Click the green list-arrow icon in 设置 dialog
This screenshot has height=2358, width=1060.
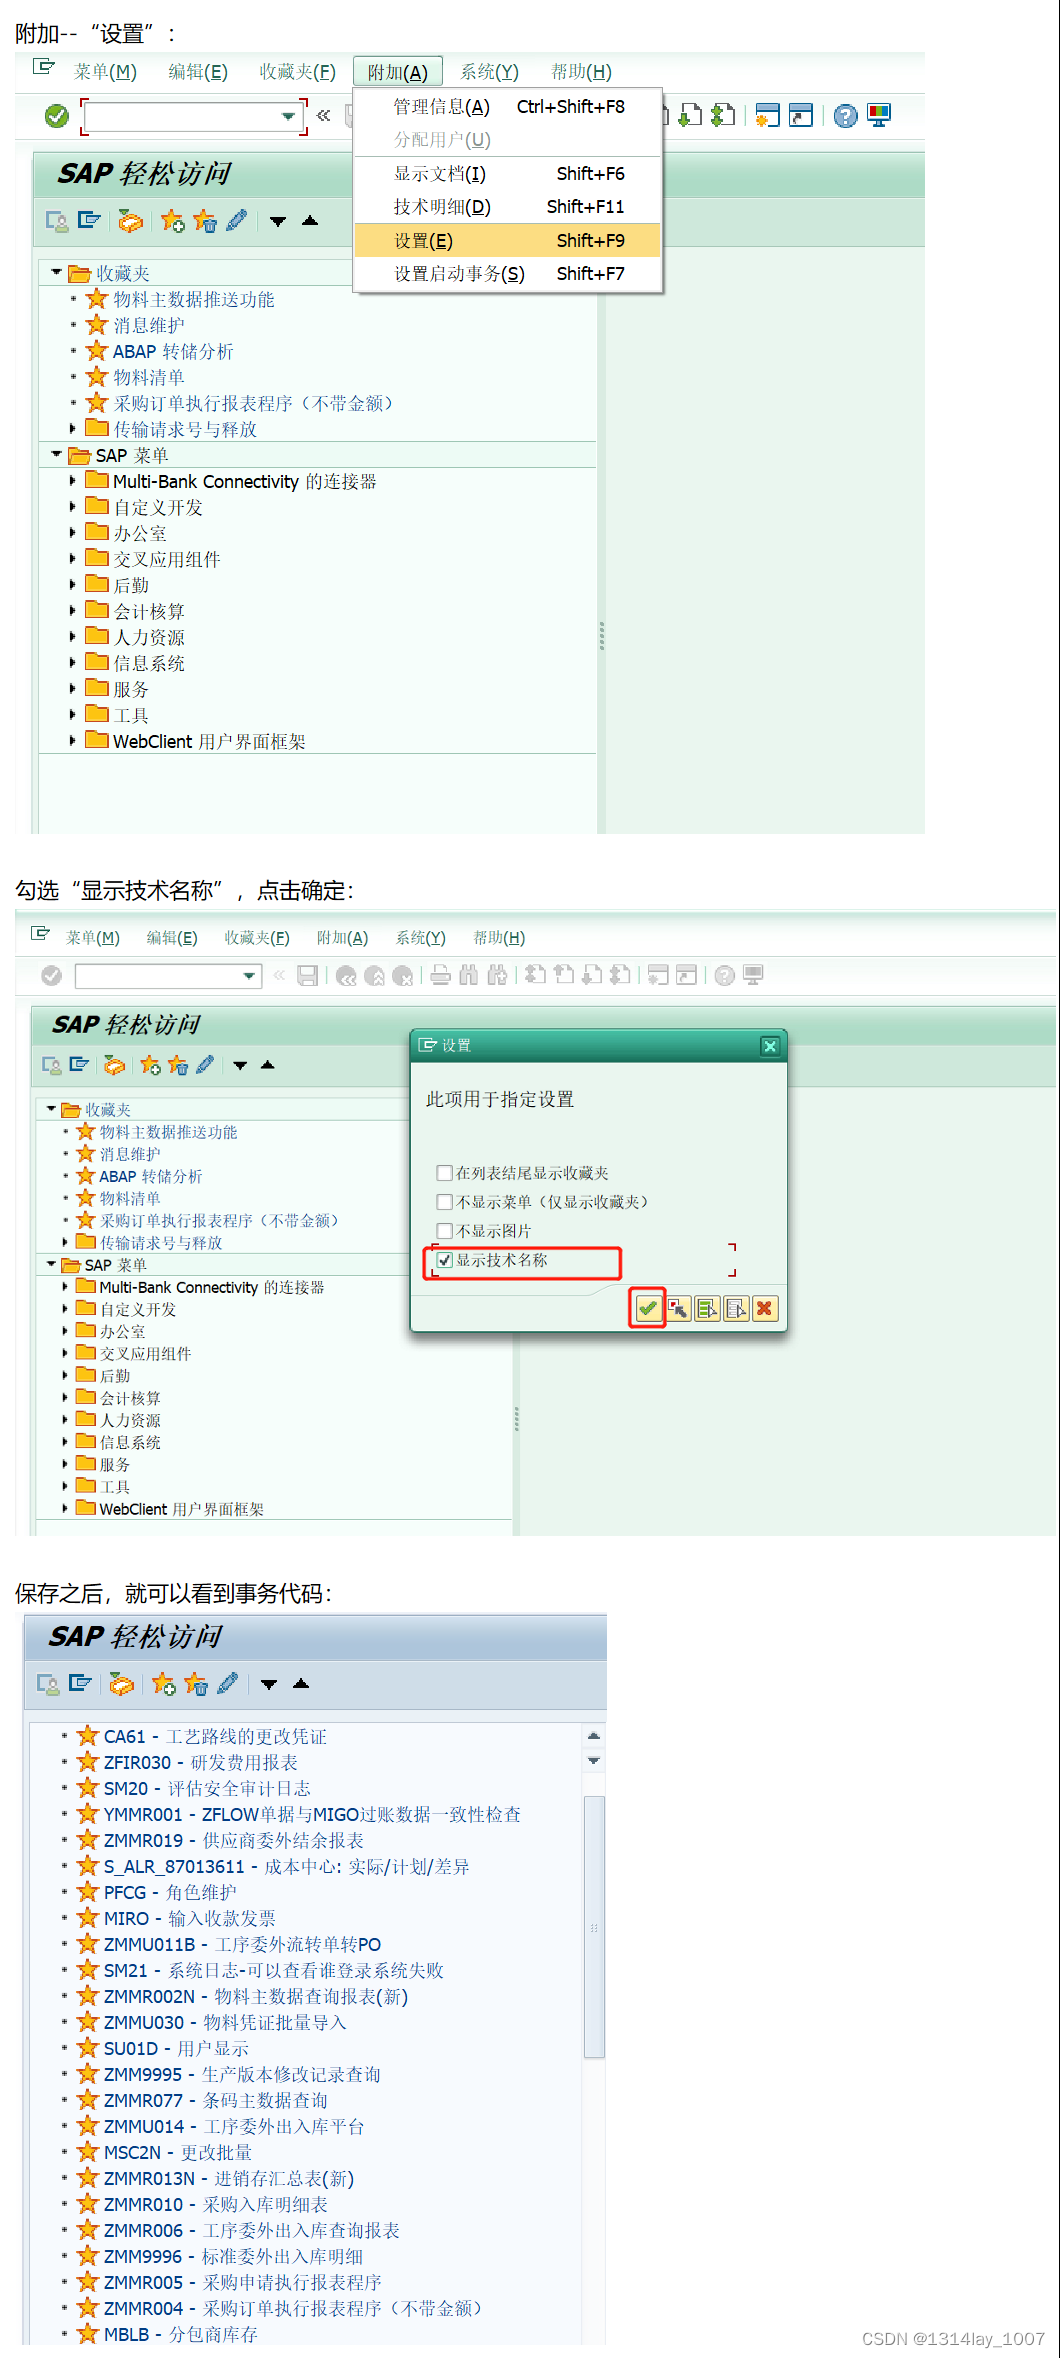(x=707, y=1308)
